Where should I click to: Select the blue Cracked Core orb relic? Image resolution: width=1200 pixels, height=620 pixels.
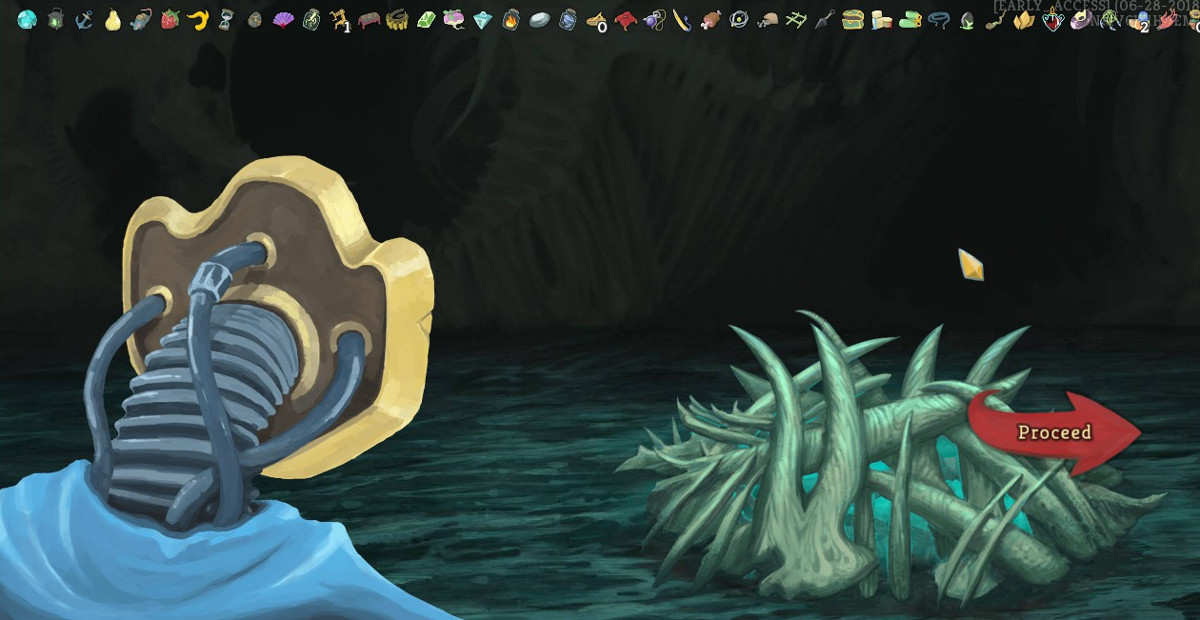point(27,19)
